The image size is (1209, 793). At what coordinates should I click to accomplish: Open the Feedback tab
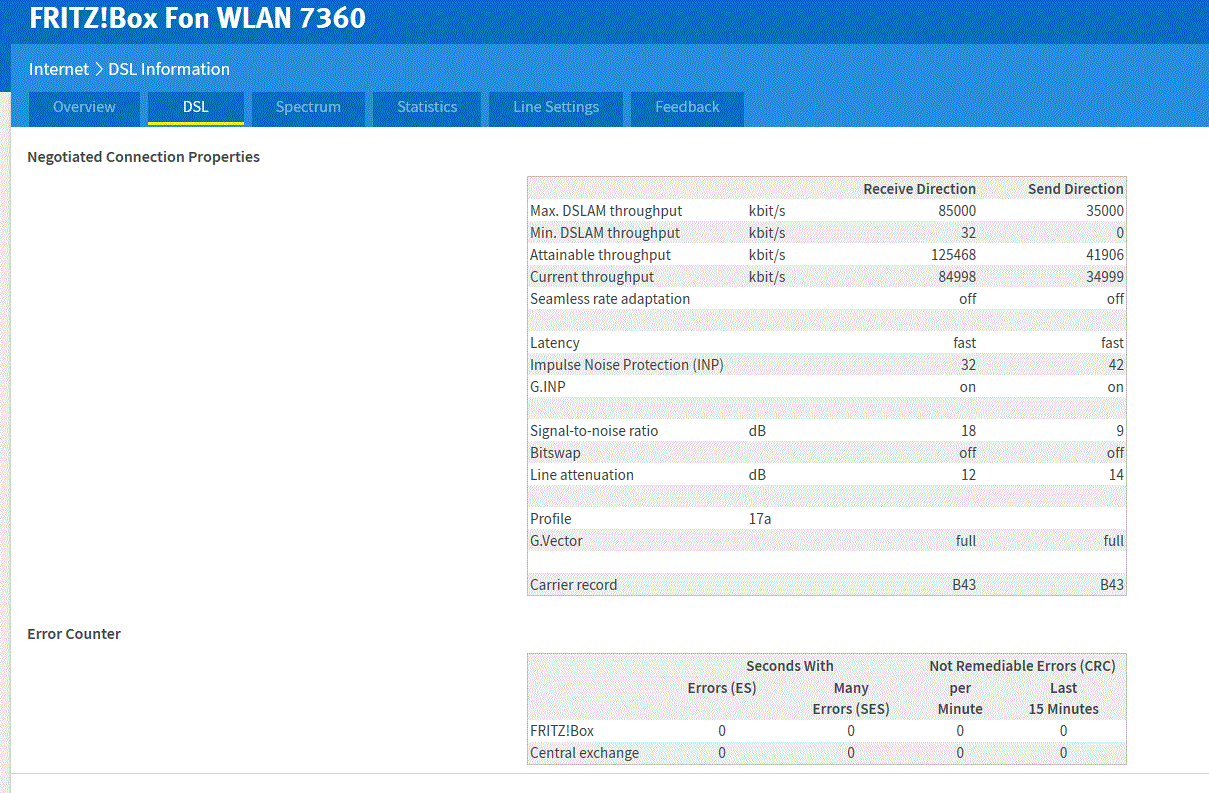[687, 107]
